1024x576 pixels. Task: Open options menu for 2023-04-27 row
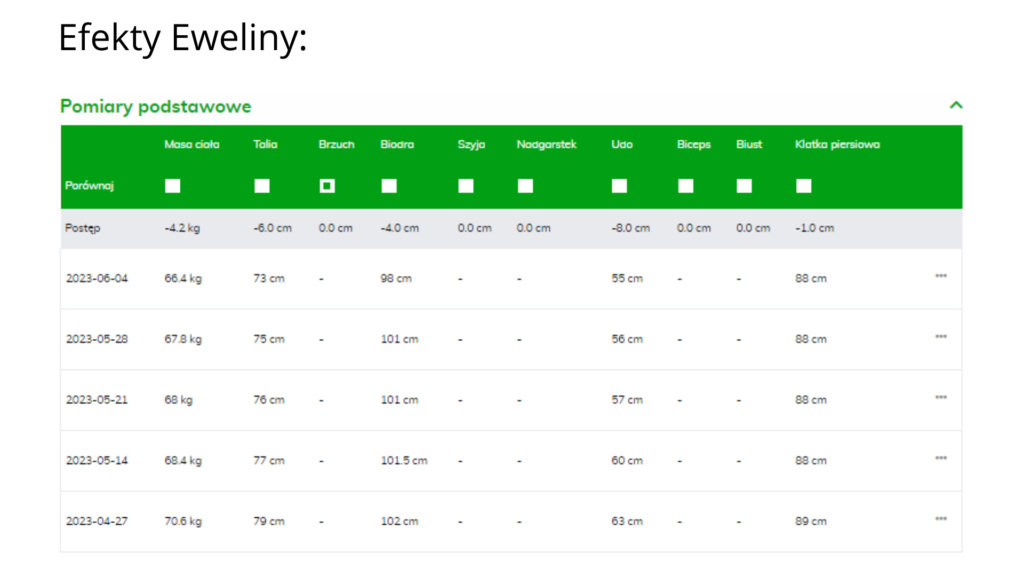(x=940, y=519)
